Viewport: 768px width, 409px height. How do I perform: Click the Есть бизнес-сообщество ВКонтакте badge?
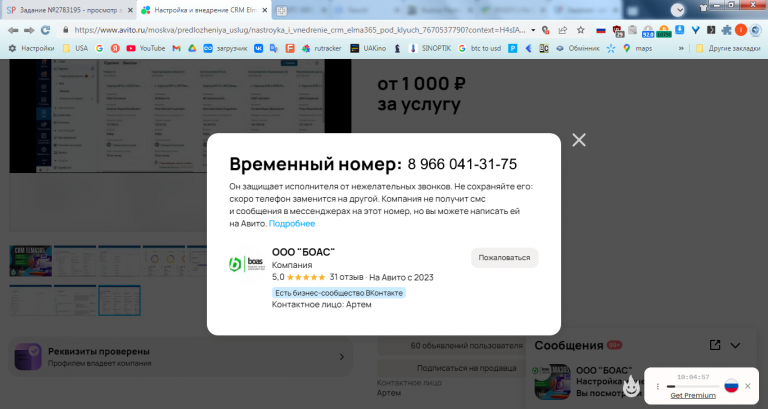(x=339, y=293)
